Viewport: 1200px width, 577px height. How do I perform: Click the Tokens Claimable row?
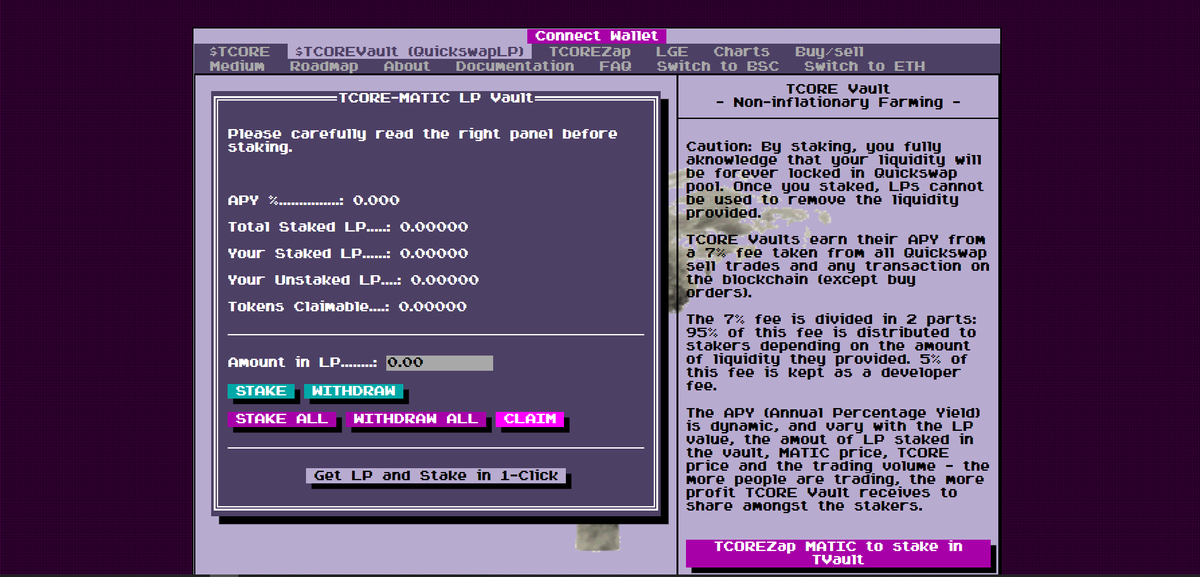pyautogui.click(x=347, y=306)
